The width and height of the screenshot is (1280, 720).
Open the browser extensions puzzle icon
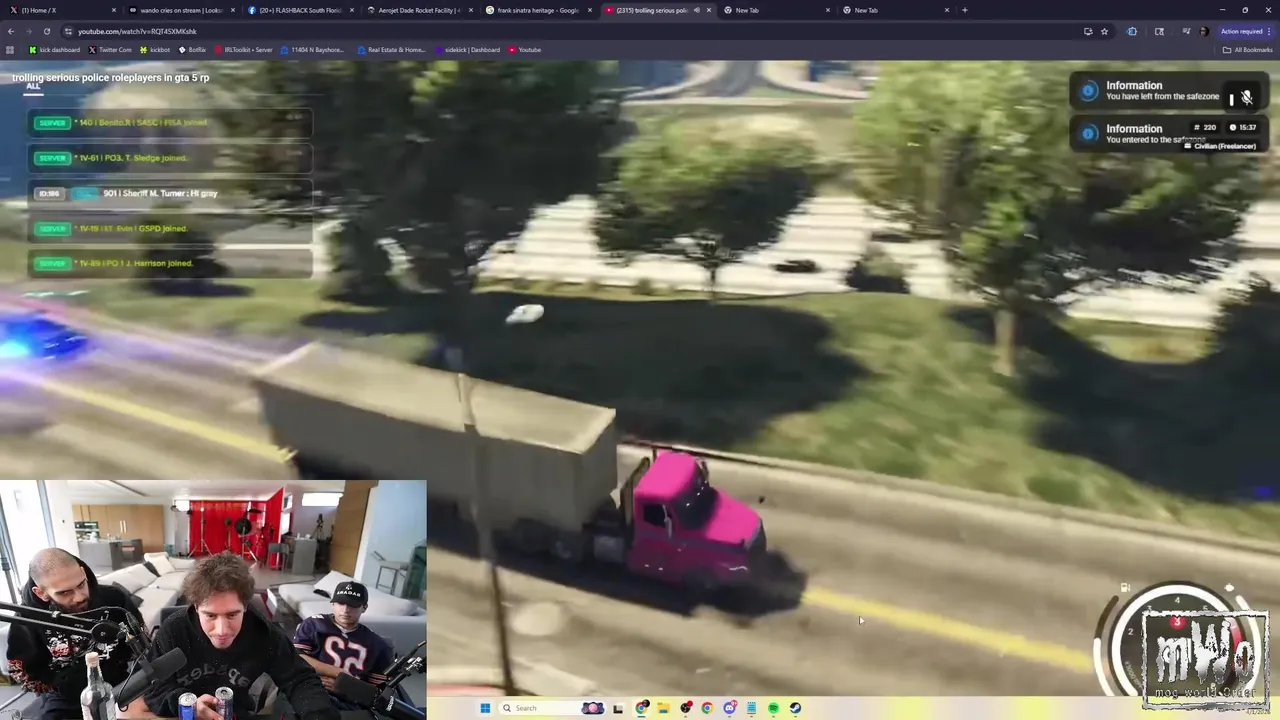1132,31
